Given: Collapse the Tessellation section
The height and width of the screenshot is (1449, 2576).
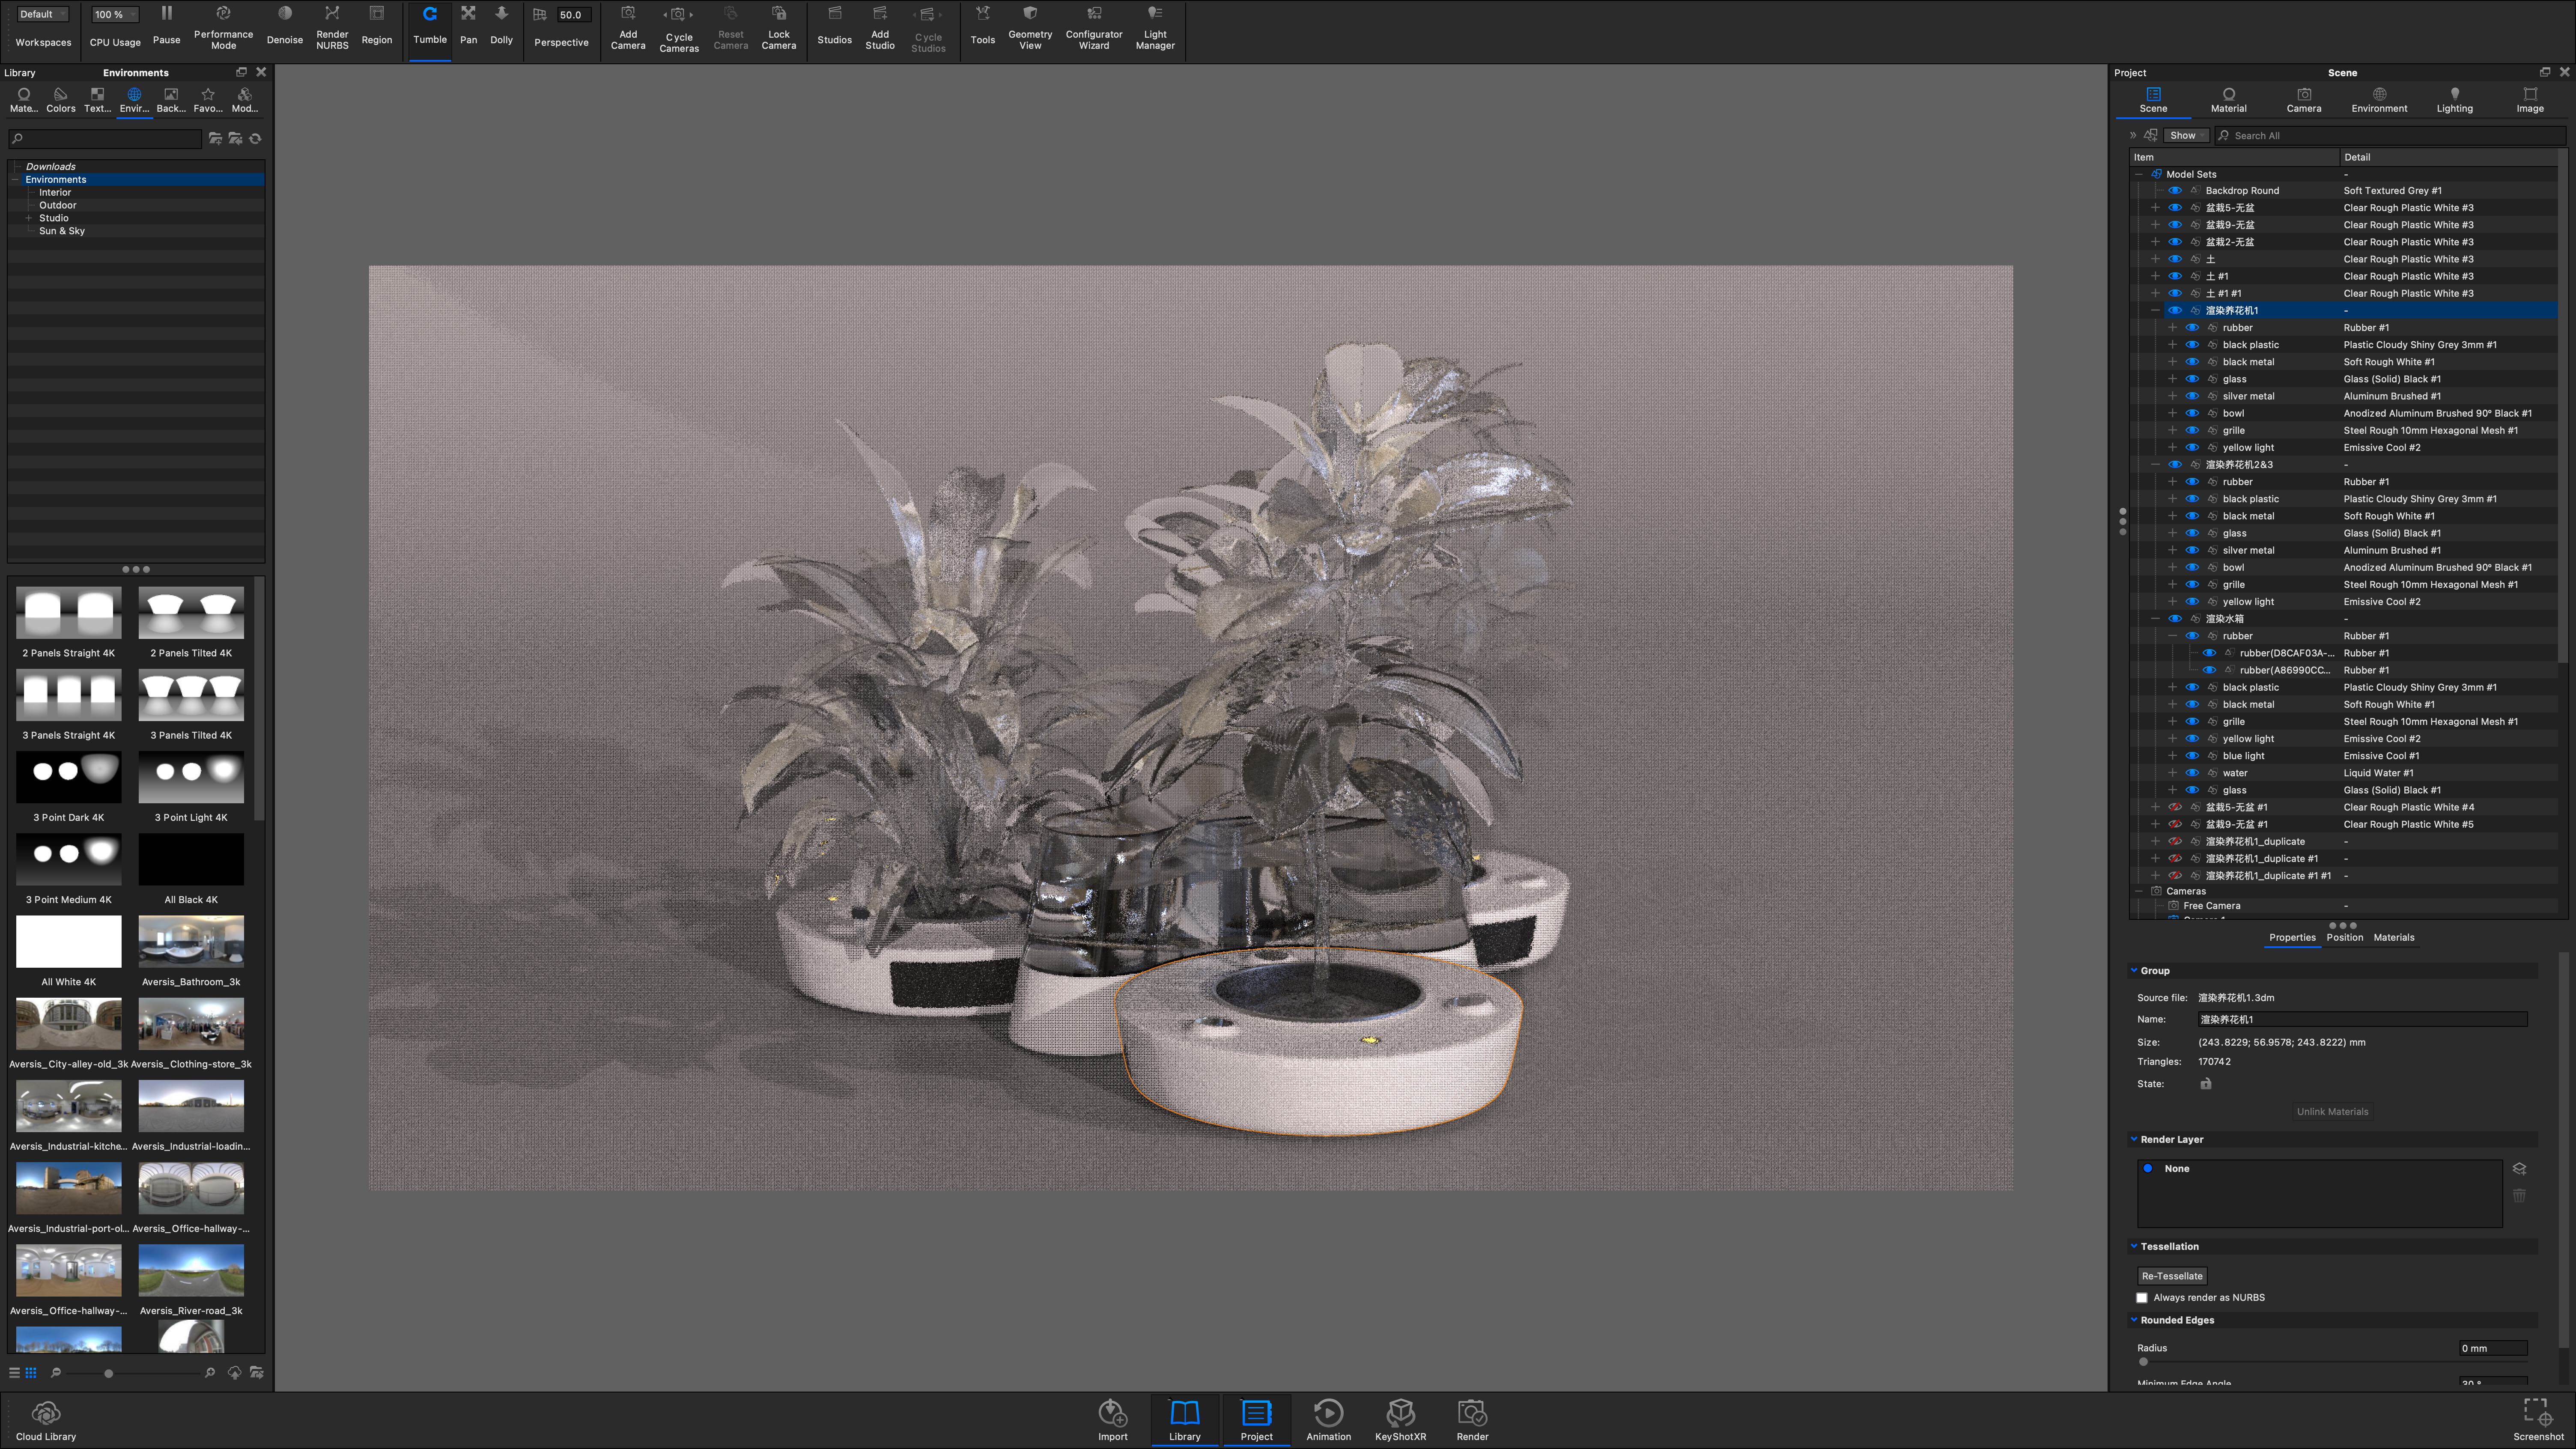Looking at the screenshot, I should click(2134, 1246).
